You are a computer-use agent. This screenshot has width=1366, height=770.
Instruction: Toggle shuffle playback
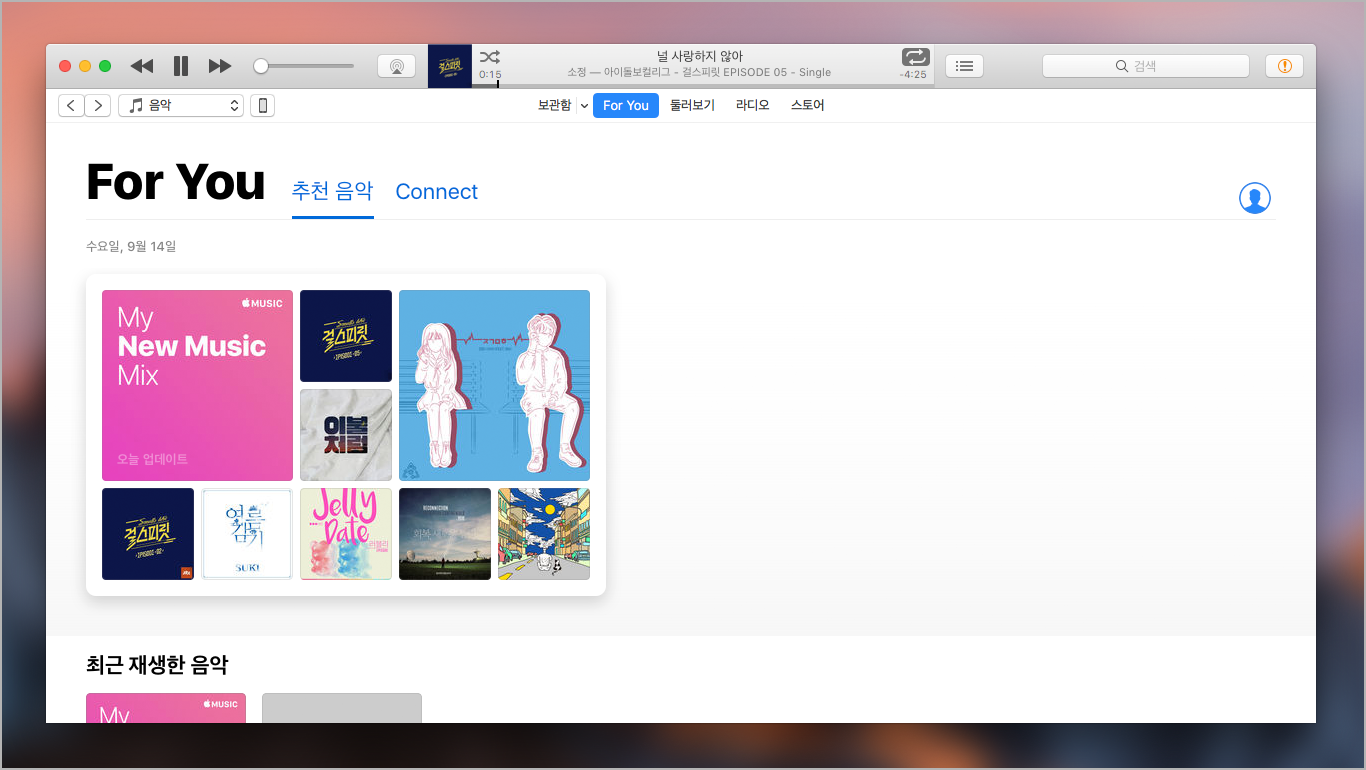(x=490, y=57)
